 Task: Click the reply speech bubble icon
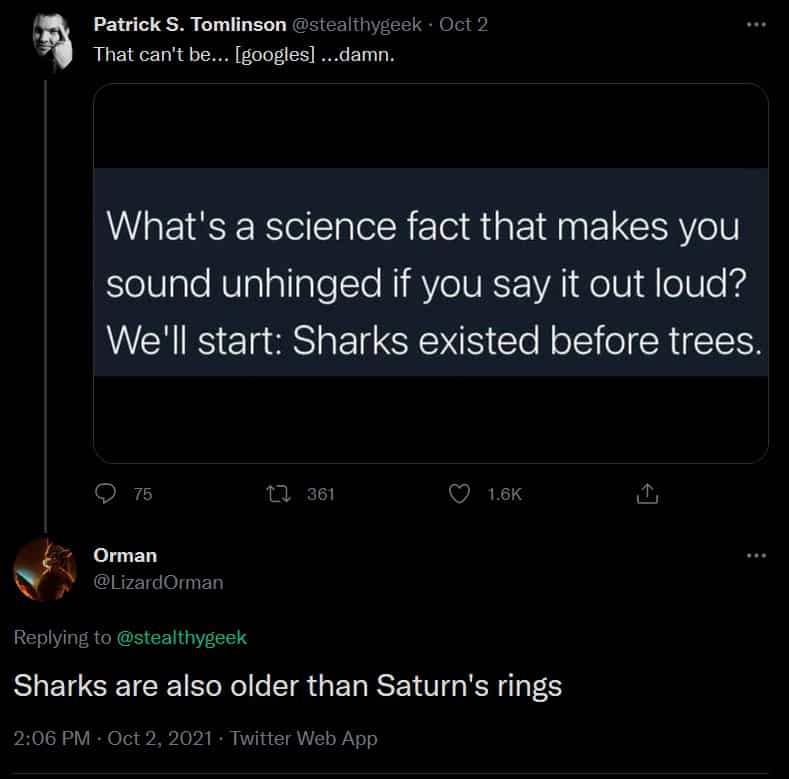point(106,493)
